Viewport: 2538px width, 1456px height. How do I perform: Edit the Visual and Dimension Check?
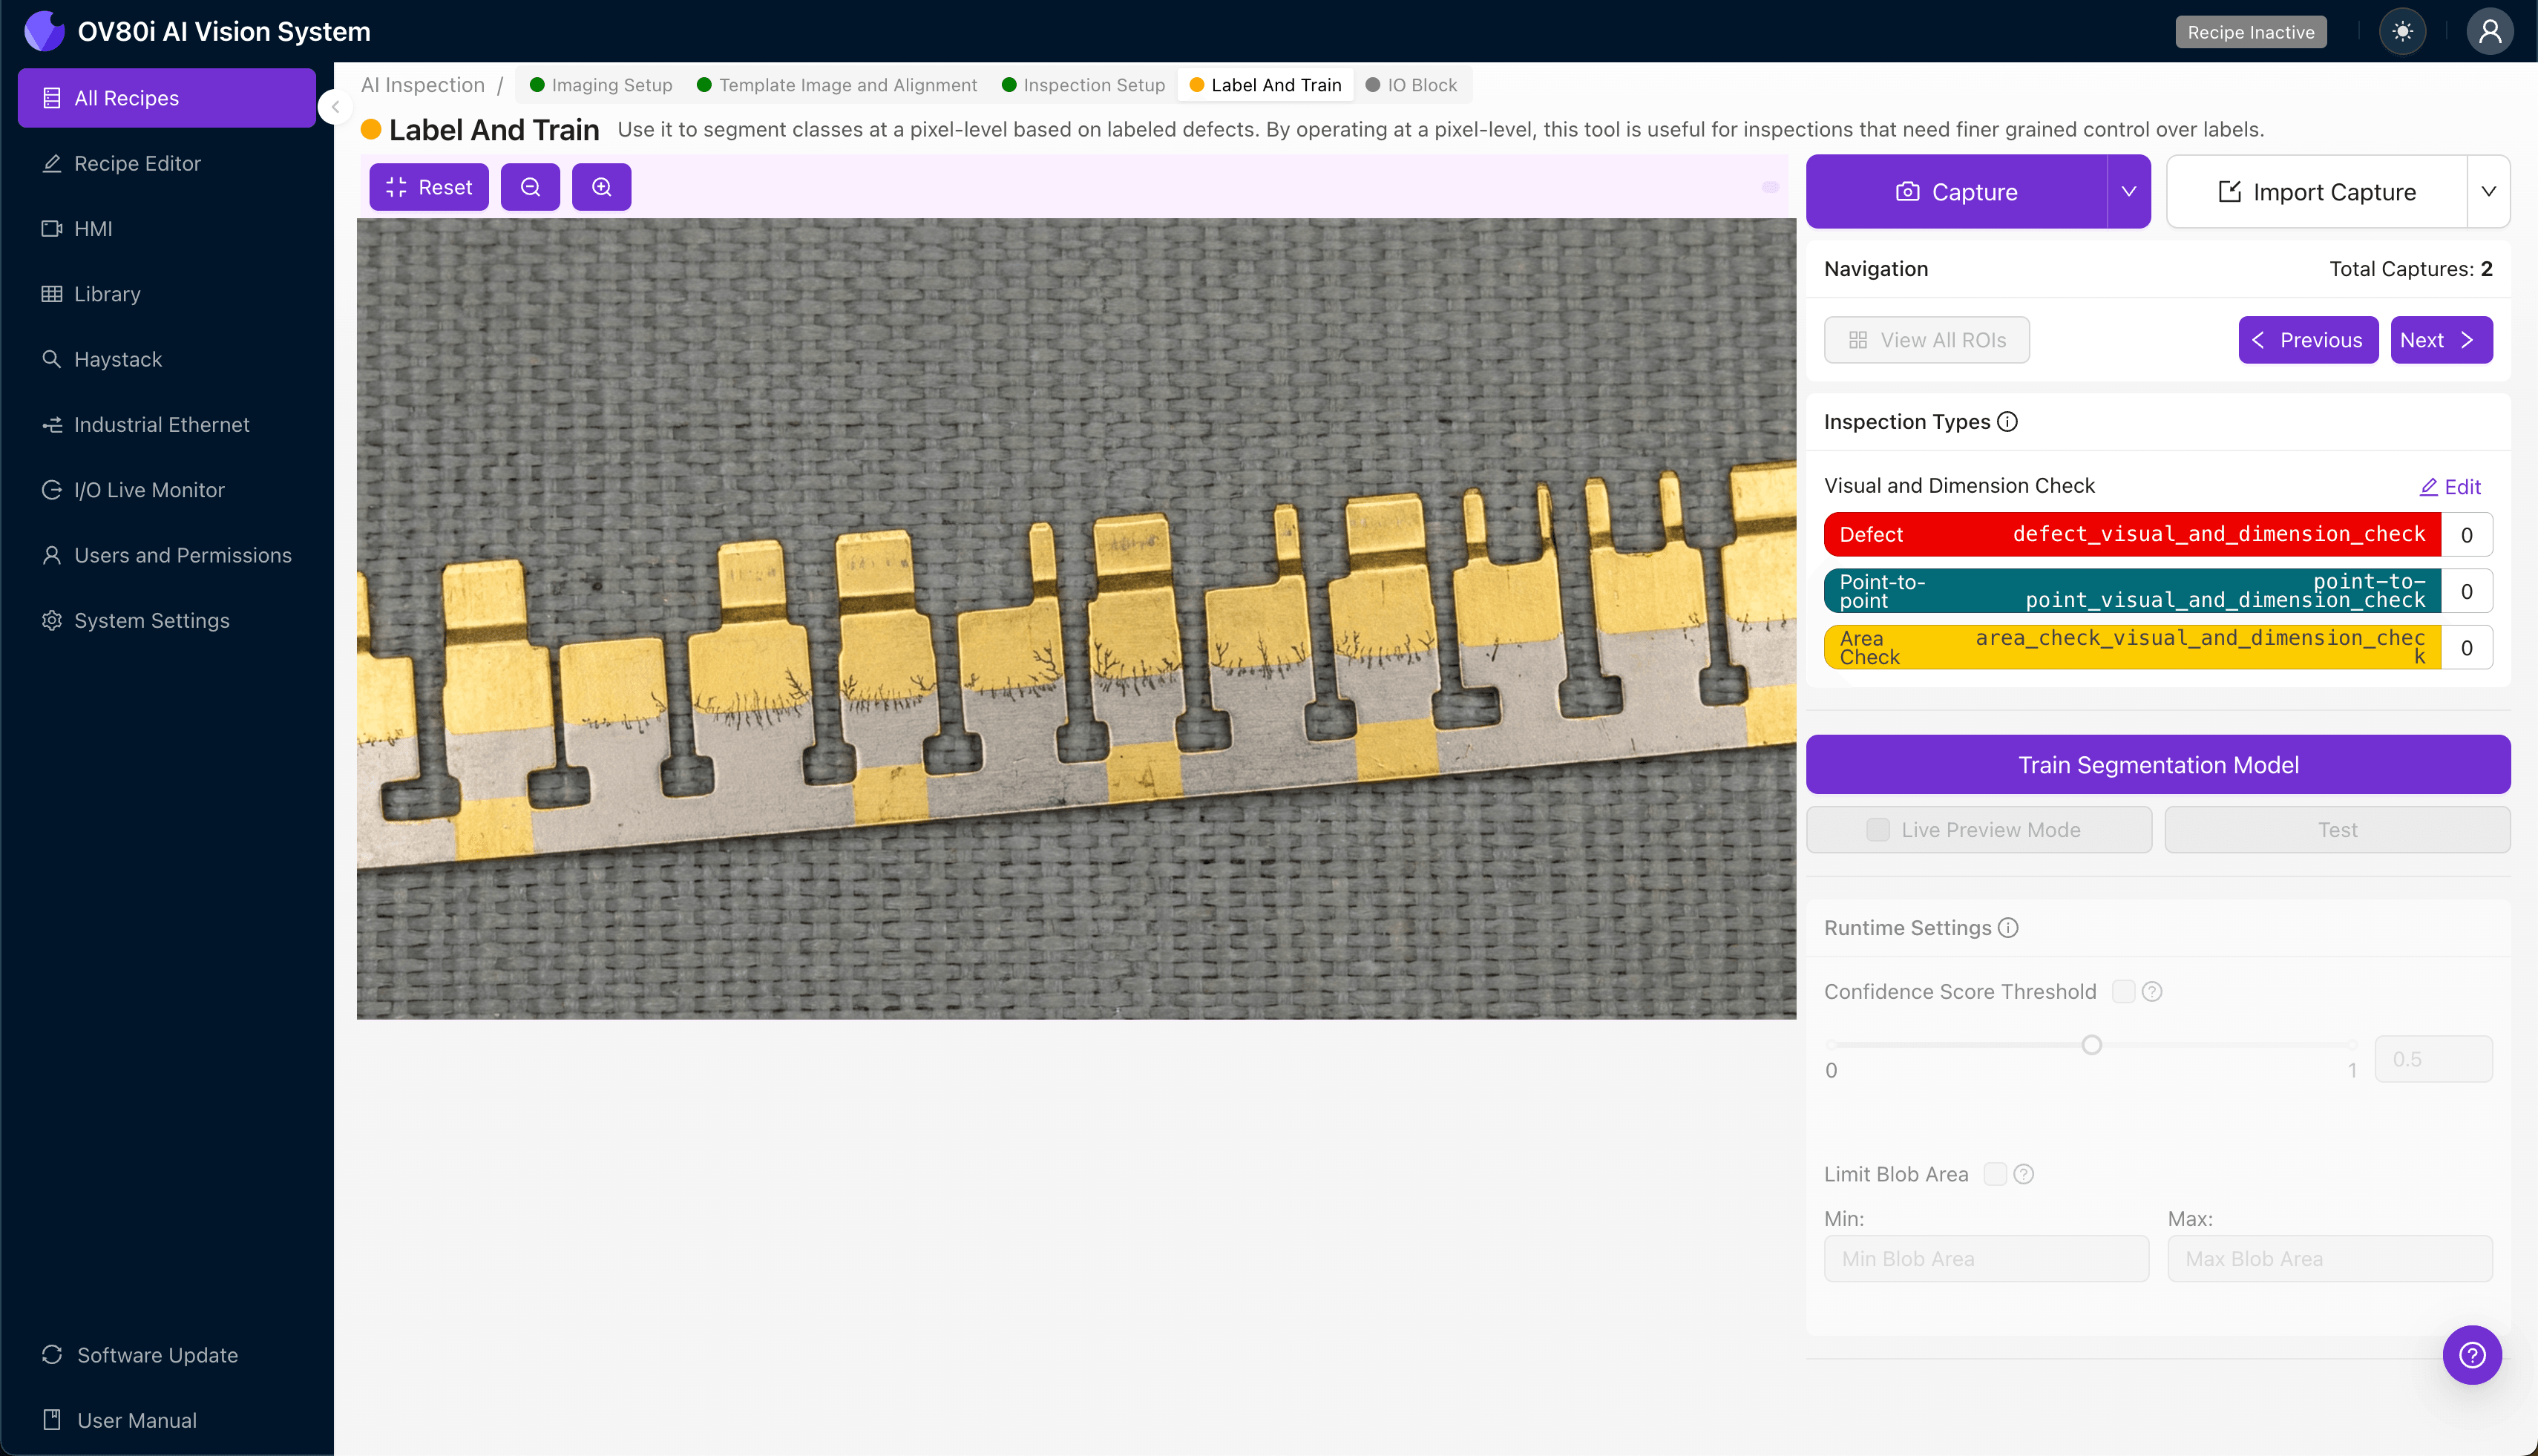[2451, 487]
